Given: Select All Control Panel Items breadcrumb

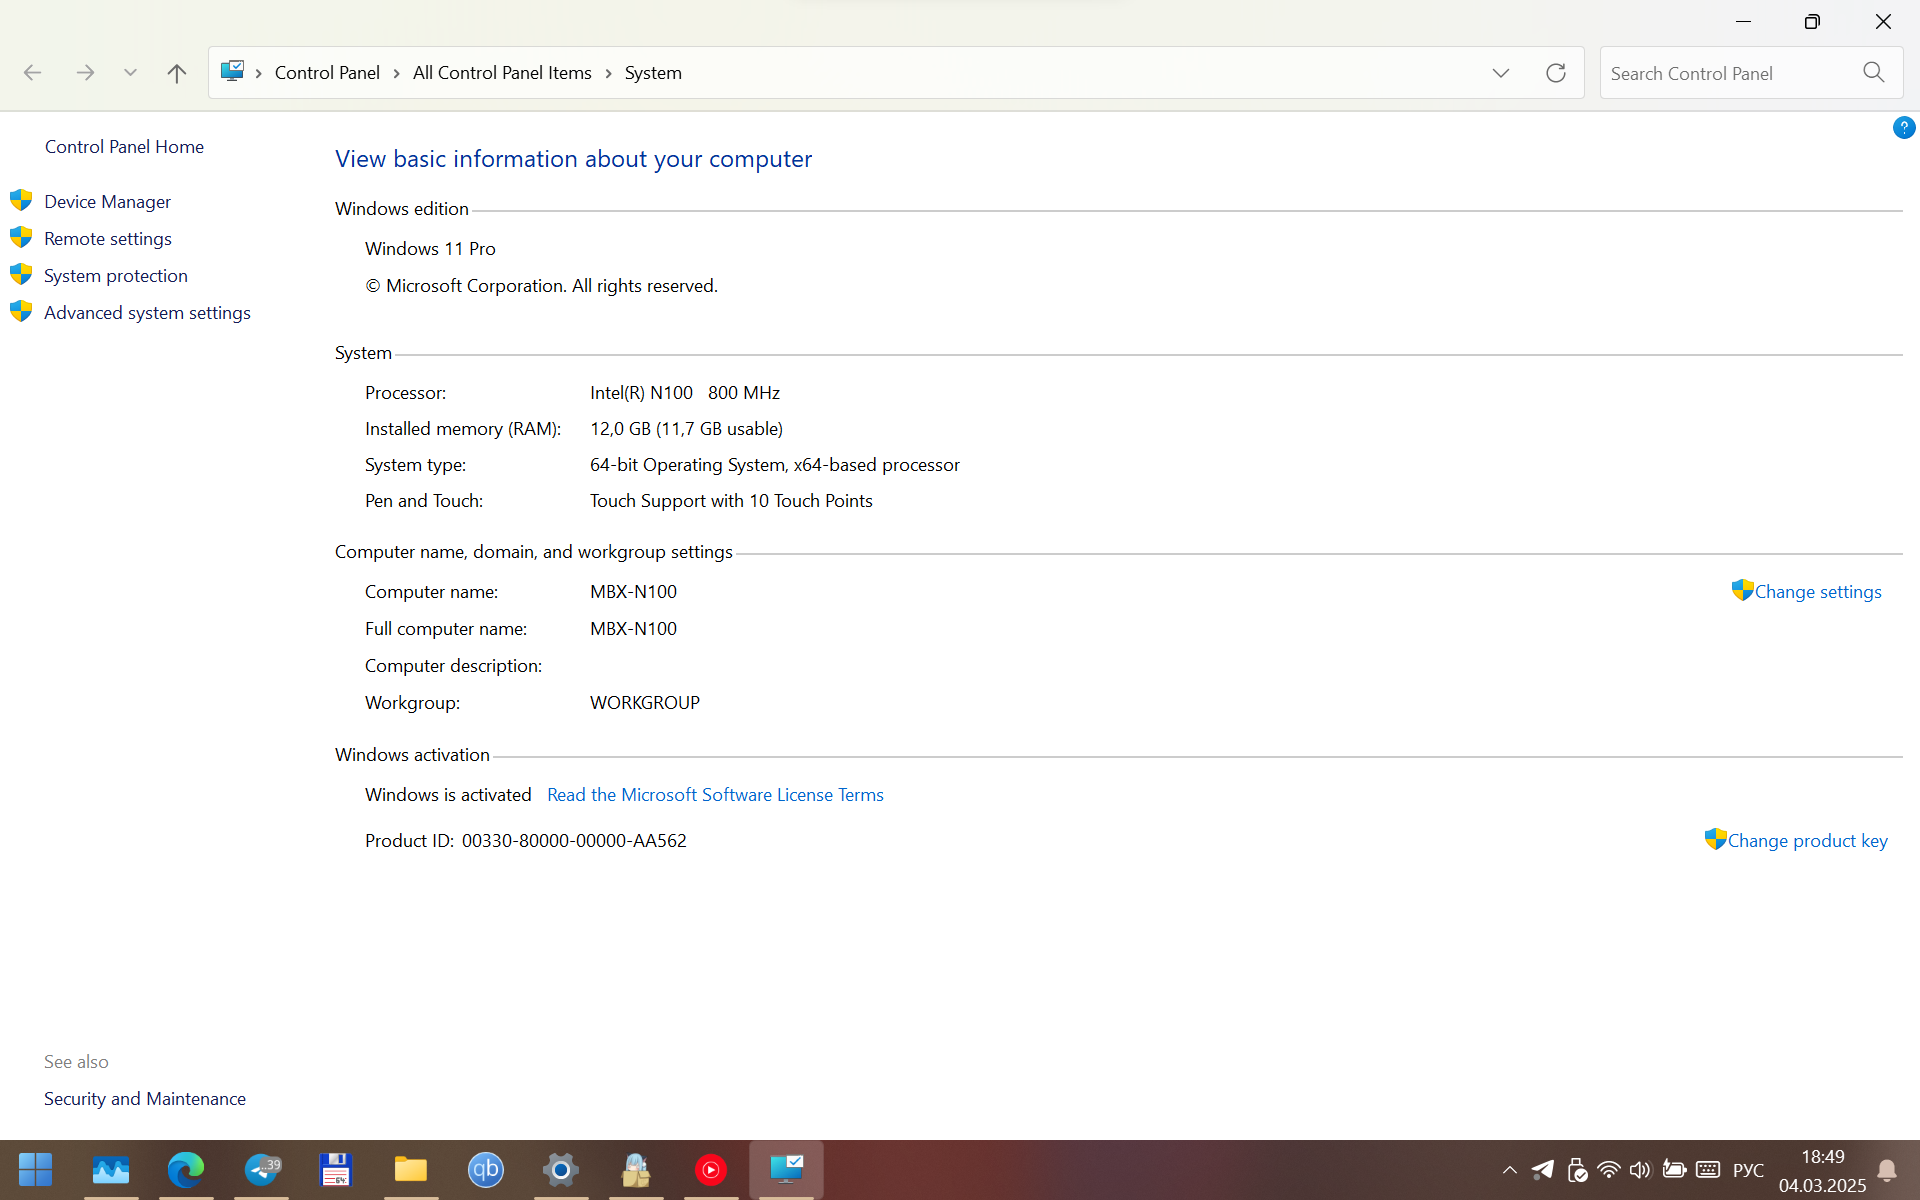Looking at the screenshot, I should click(502, 73).
